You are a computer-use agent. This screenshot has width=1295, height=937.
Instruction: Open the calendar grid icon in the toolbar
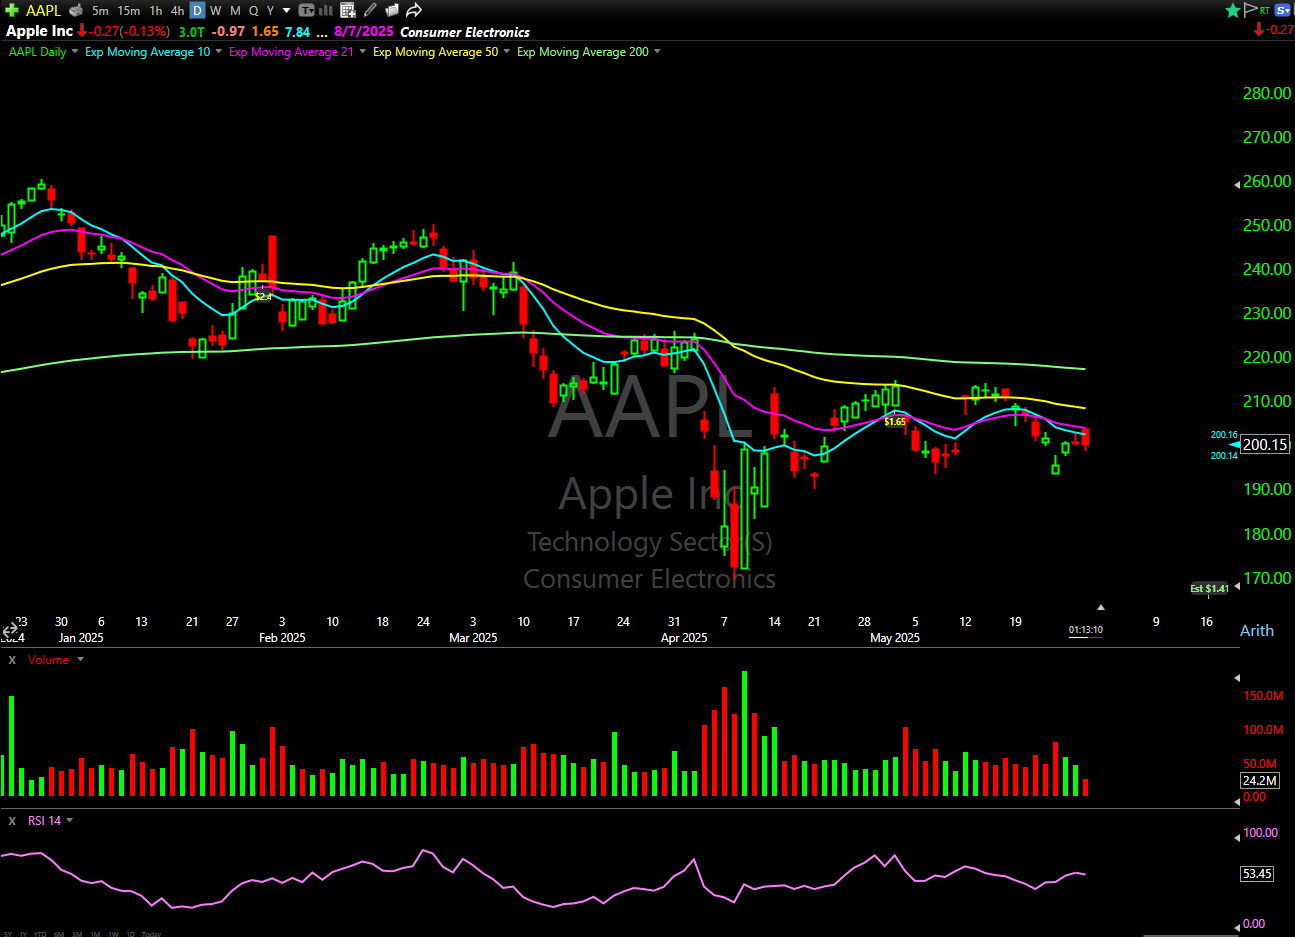tap(348, 10)
